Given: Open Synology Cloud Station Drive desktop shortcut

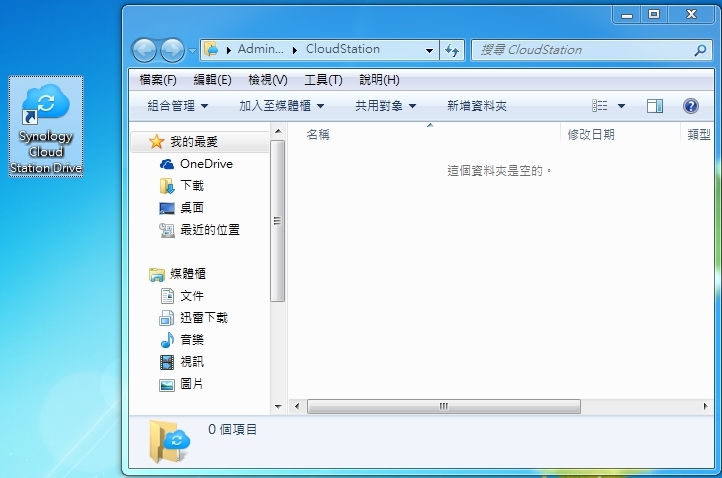Looking at the screenshot, I should [46, 126].
